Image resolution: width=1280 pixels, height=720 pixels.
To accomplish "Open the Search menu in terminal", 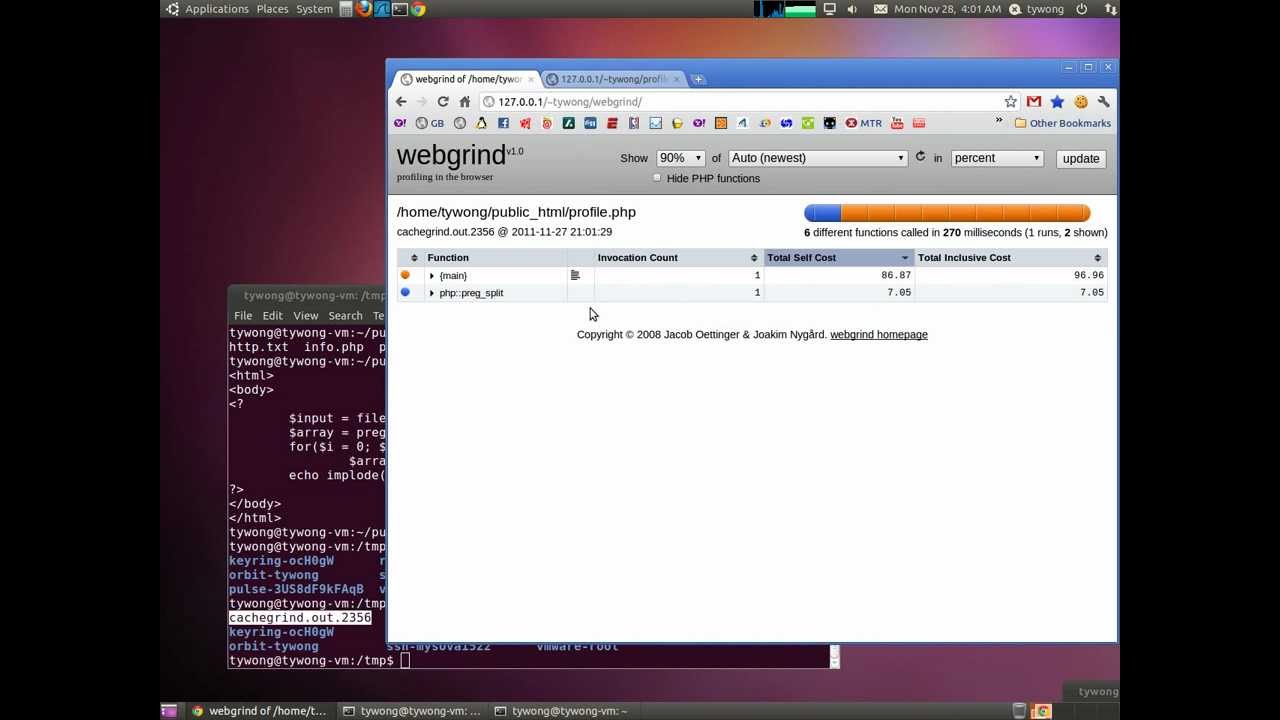I will [x=345, y=316].
